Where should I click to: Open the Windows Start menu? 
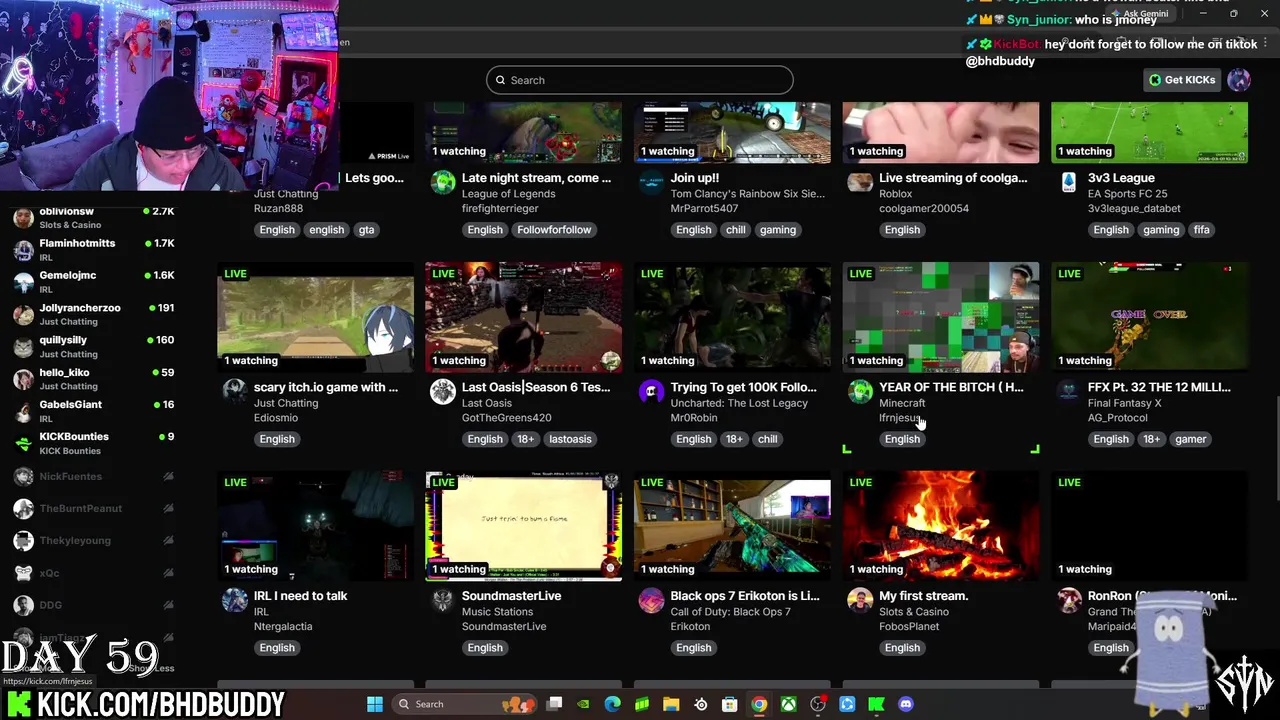pyautogui.click(x=375, y=704)
